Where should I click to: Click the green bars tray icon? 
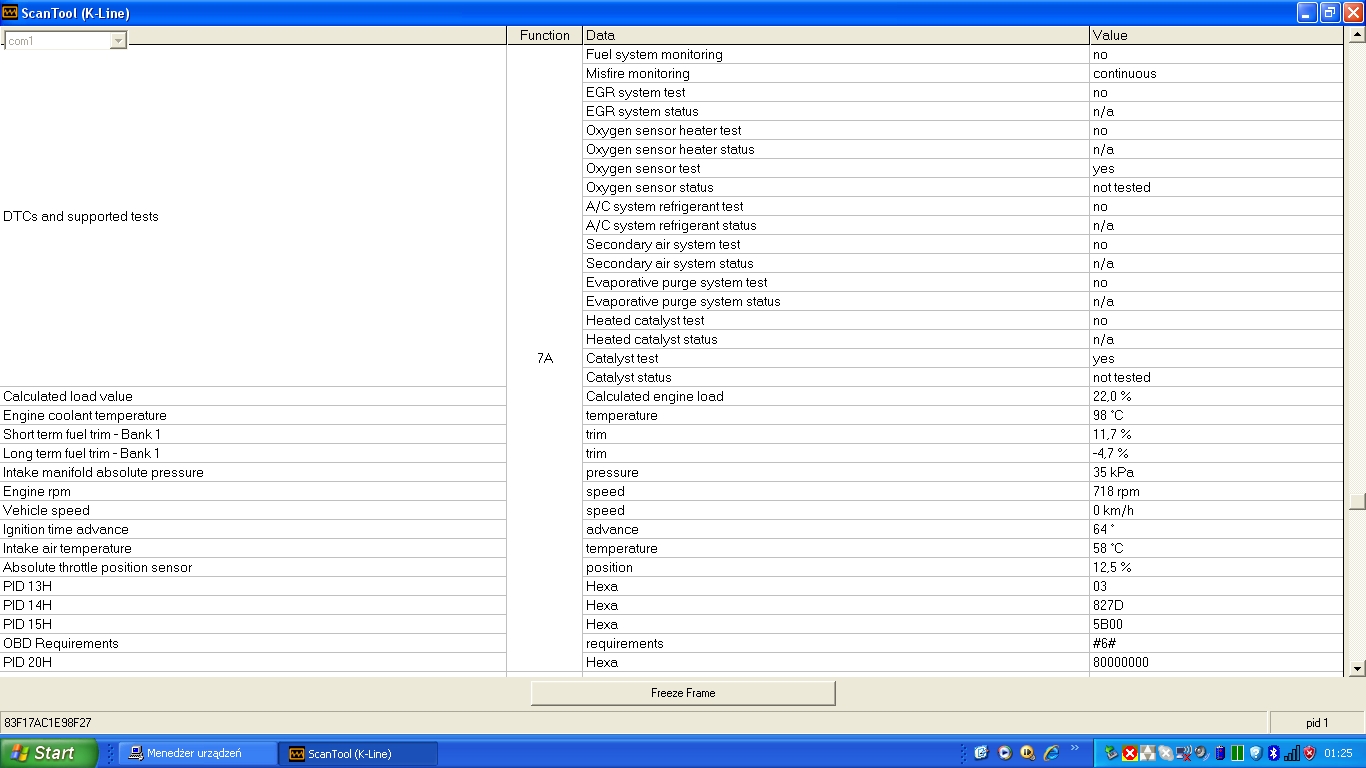(1237, 753)
